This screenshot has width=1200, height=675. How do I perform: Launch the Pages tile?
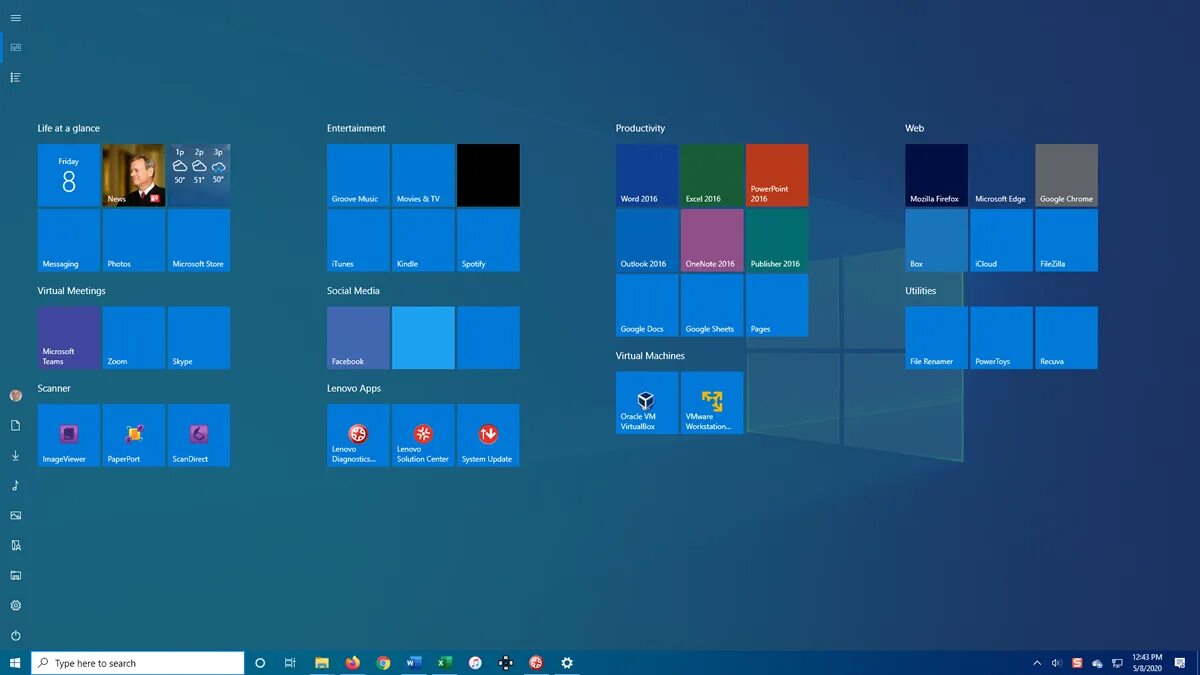coord(777,305)
